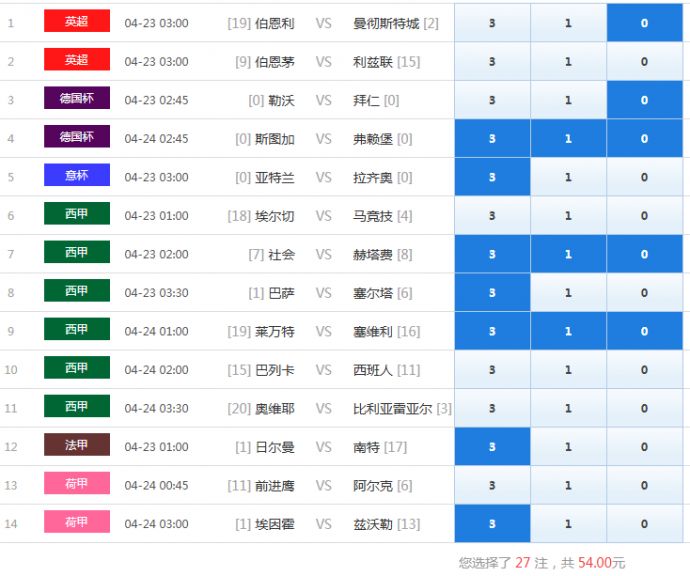The width and height of the screenshot is (690, 576).
Task: Click the 德国杯 tag in row 3
Action: tap(77, 98)
